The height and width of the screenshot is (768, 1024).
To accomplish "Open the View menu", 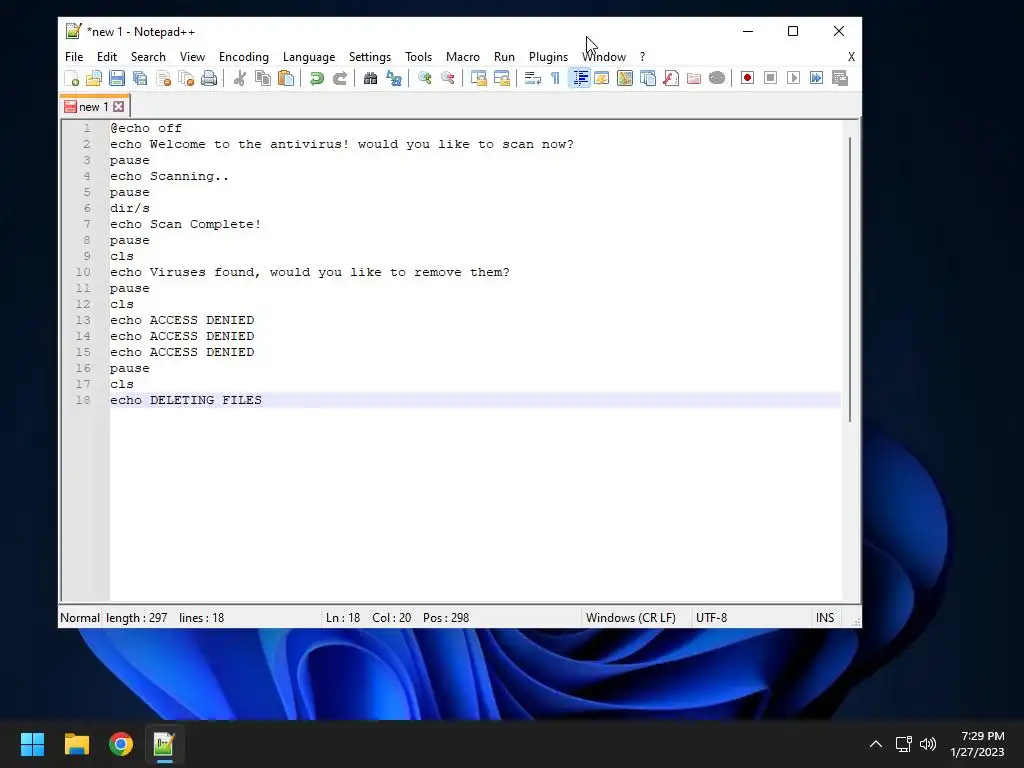I will [x=192, y=57].
